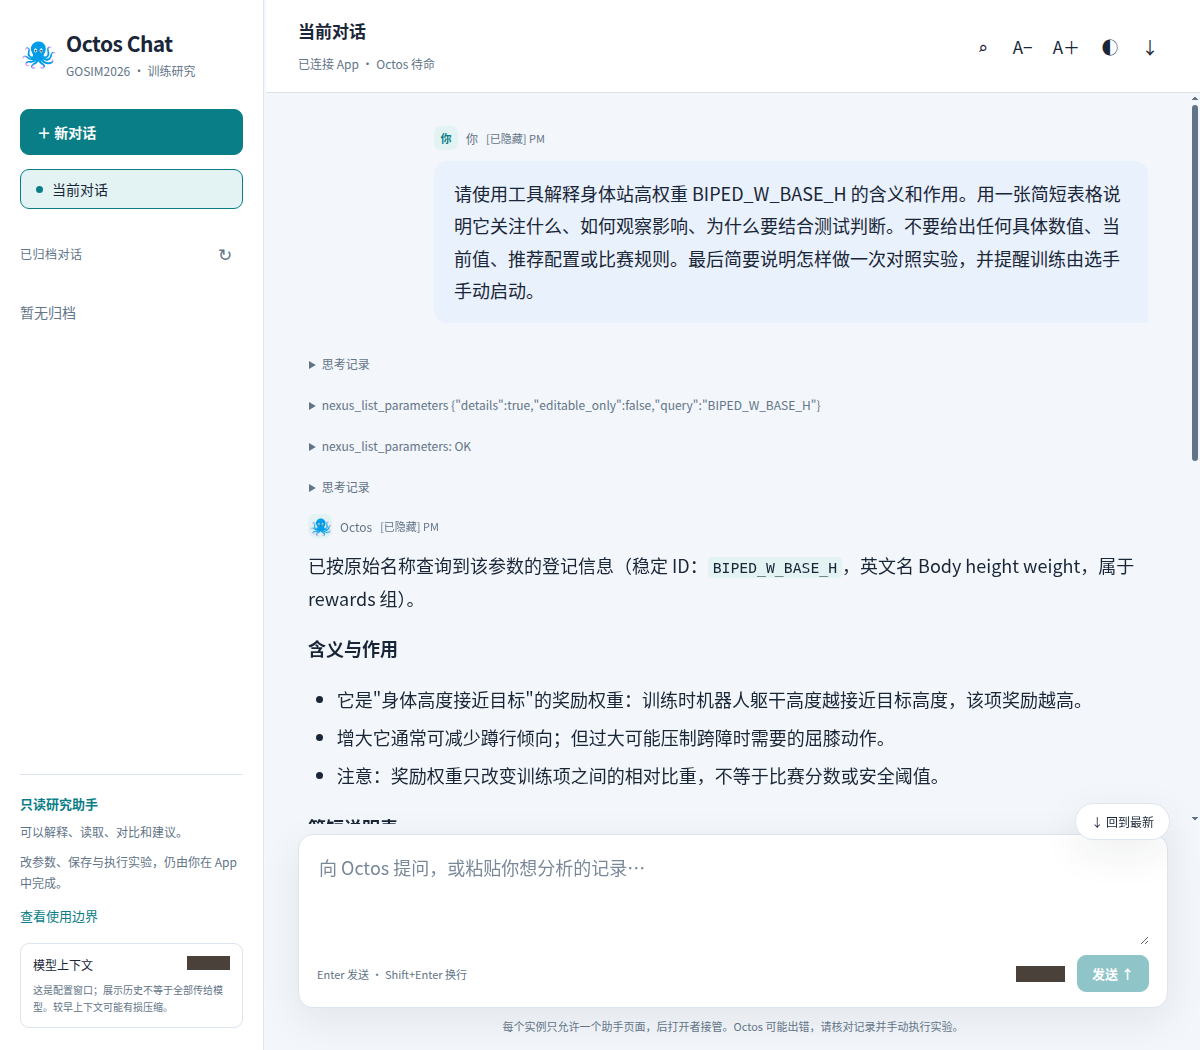Click the bullet starting 注意：奖励权重
The image size is (1200, 1050).
[x=639, y=776]
